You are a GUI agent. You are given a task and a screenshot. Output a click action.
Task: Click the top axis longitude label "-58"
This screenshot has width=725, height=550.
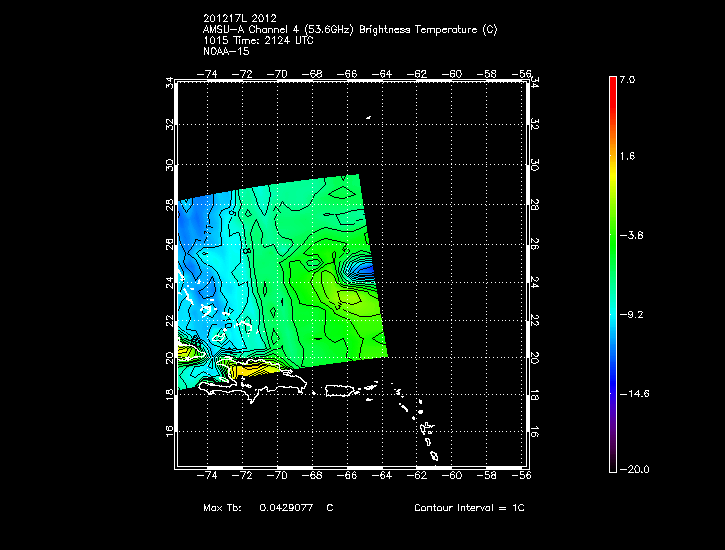(486, 74)
